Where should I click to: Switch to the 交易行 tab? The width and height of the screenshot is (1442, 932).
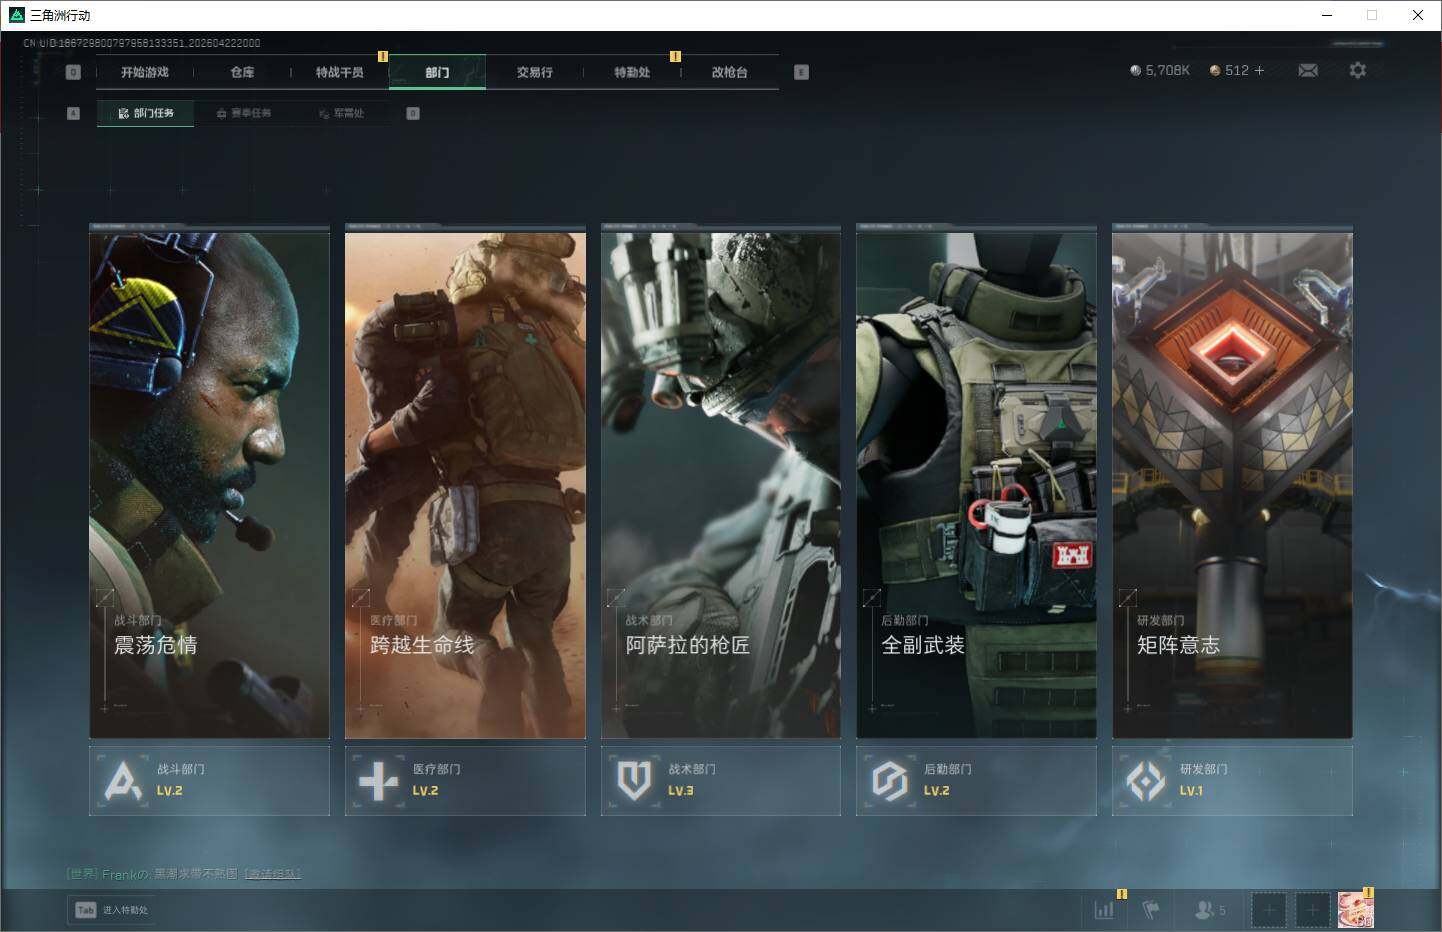(534, 72)
